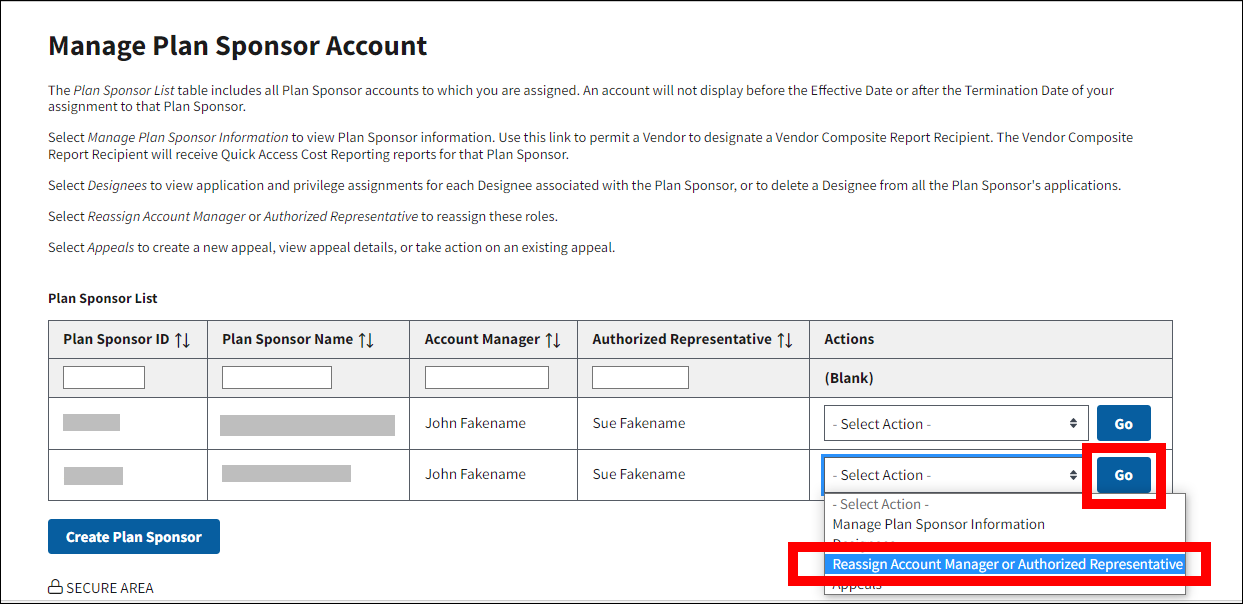
Task: Sort by Authorized Representative using arrows icon
Action: pos(785,340)
